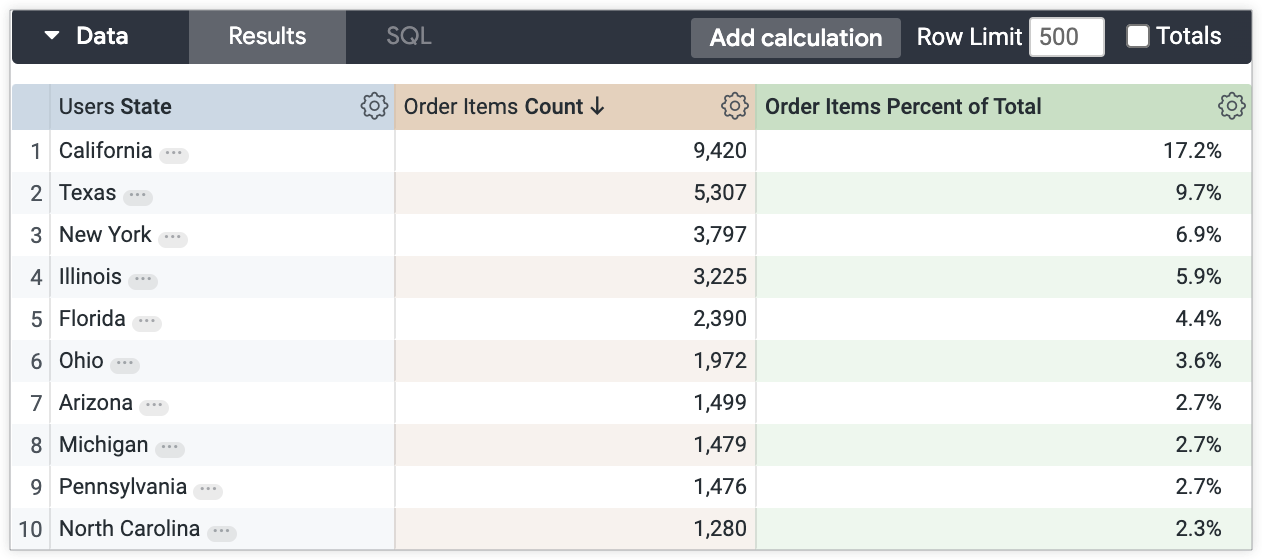Open the ellipsis menu beside Florida

point(147,322)
